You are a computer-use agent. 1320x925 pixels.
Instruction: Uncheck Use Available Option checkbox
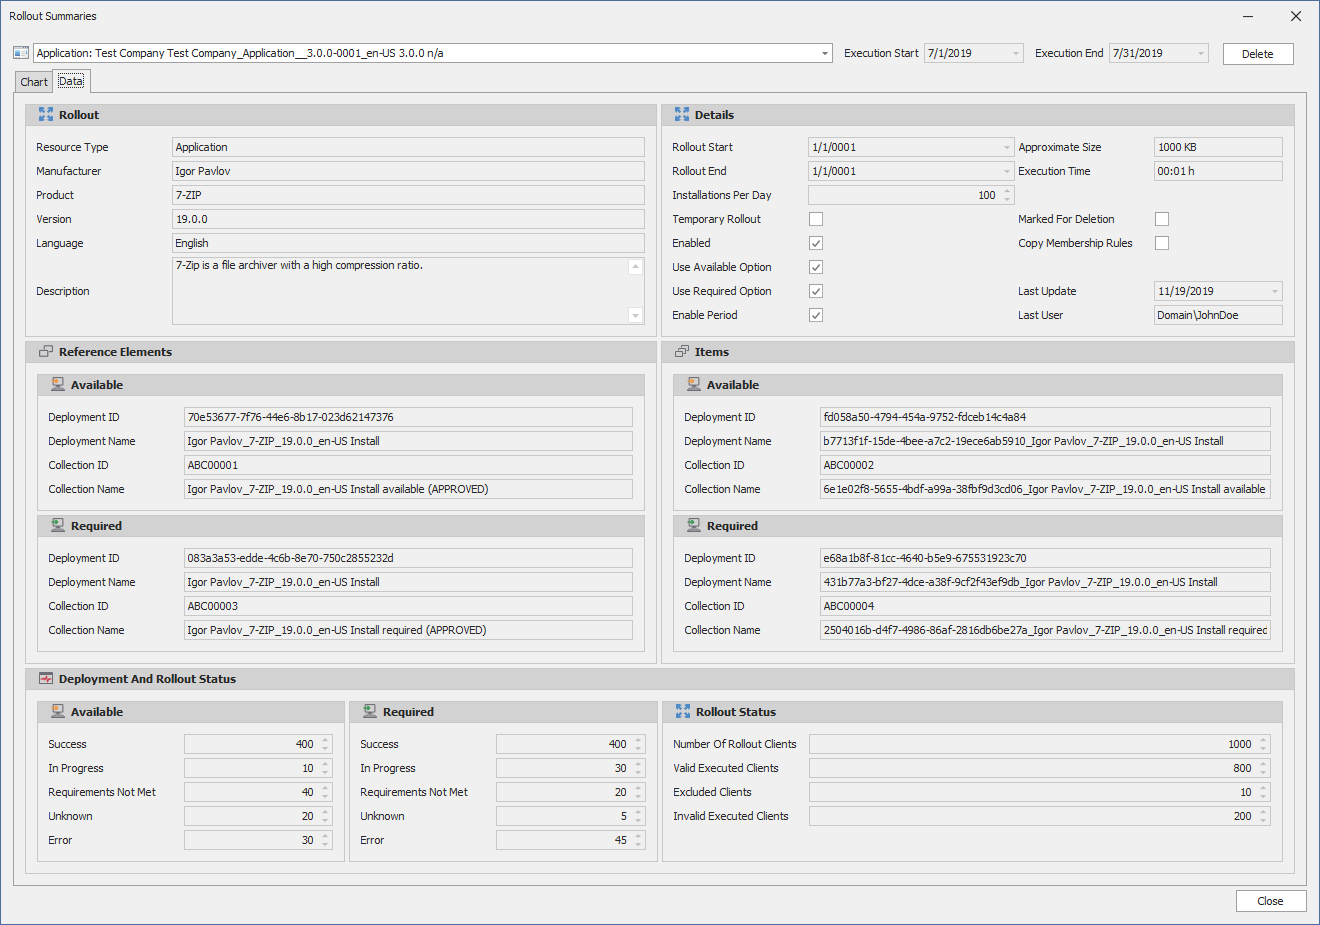tap(816, 267)
